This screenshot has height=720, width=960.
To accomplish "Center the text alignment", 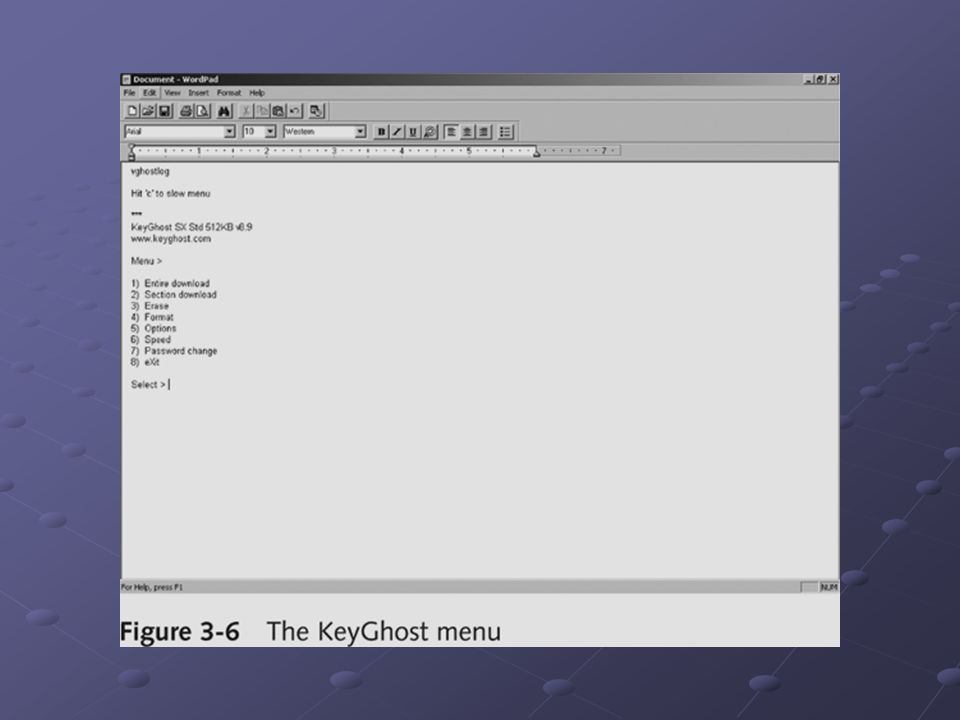I will click(467, 132).
